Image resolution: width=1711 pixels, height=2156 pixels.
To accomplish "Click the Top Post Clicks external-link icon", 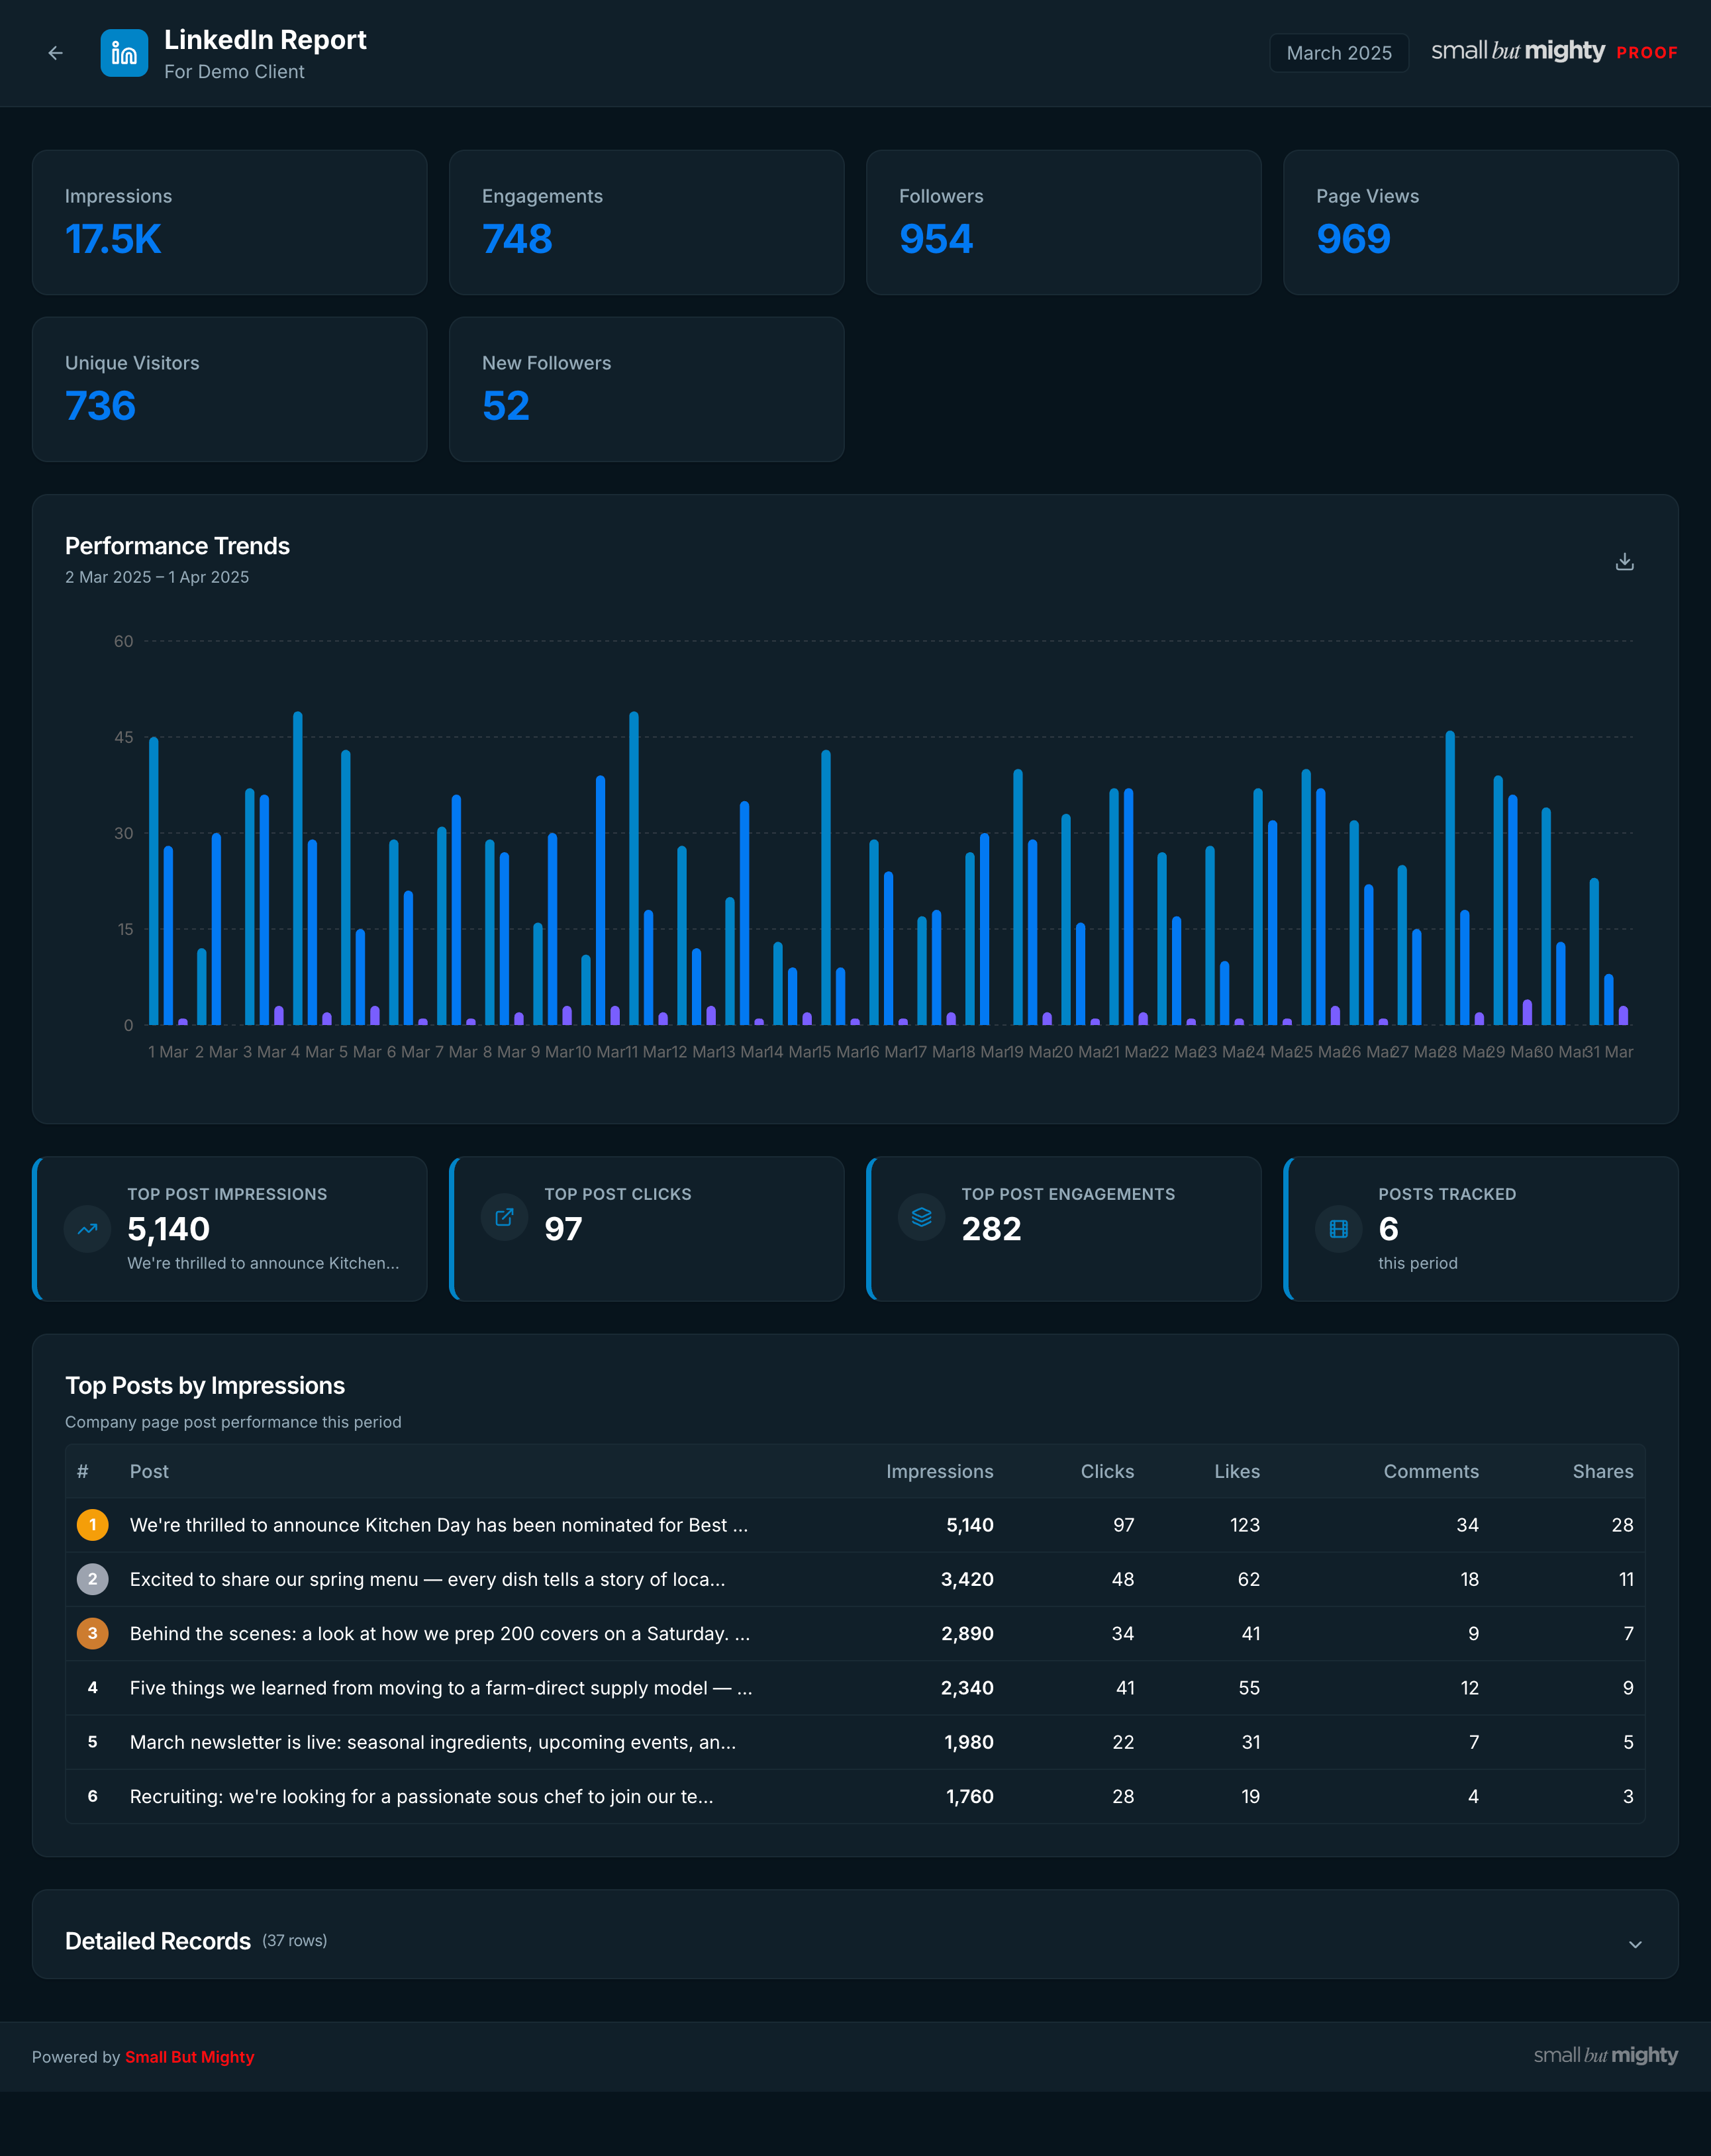I will tap(505, 1217).
